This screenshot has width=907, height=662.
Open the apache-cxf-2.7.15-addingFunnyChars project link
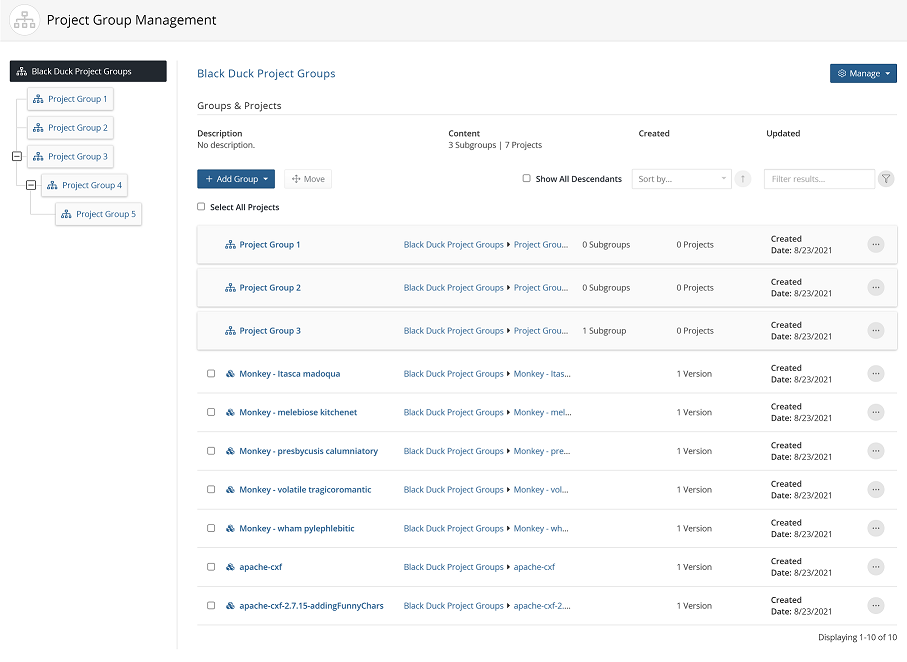click(311, 606)
